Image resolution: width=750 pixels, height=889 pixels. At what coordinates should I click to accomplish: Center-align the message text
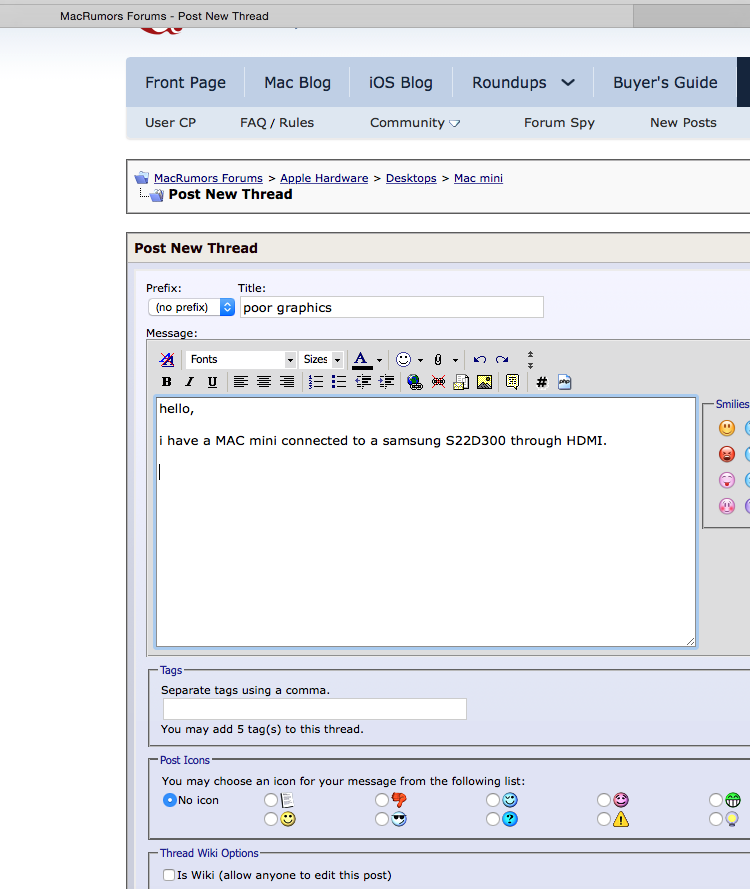pyautogui.click(x=264, y=382)
